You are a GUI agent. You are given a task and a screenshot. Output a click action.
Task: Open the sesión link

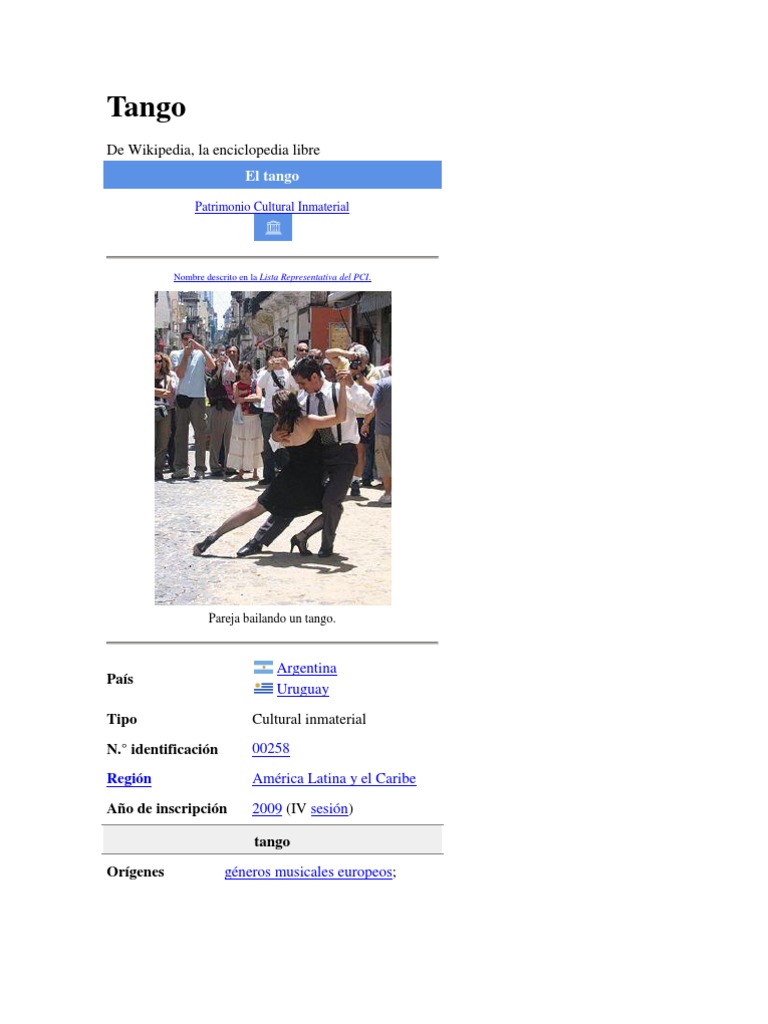(x=329, y=808)
